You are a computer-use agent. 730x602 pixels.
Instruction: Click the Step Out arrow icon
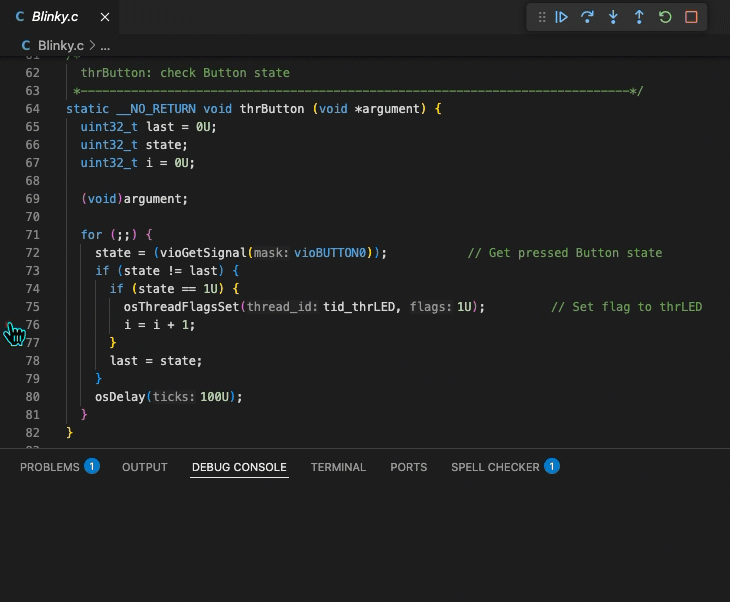639,17
